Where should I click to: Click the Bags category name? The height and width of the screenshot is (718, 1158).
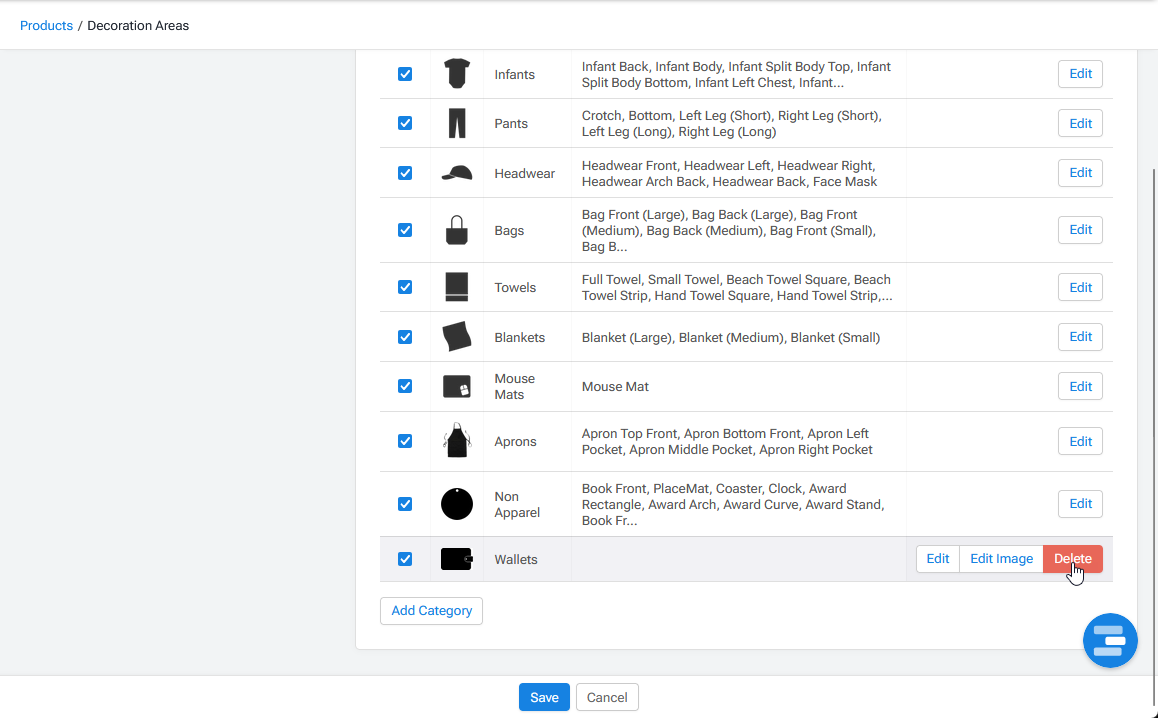click(x=509, y=230)
